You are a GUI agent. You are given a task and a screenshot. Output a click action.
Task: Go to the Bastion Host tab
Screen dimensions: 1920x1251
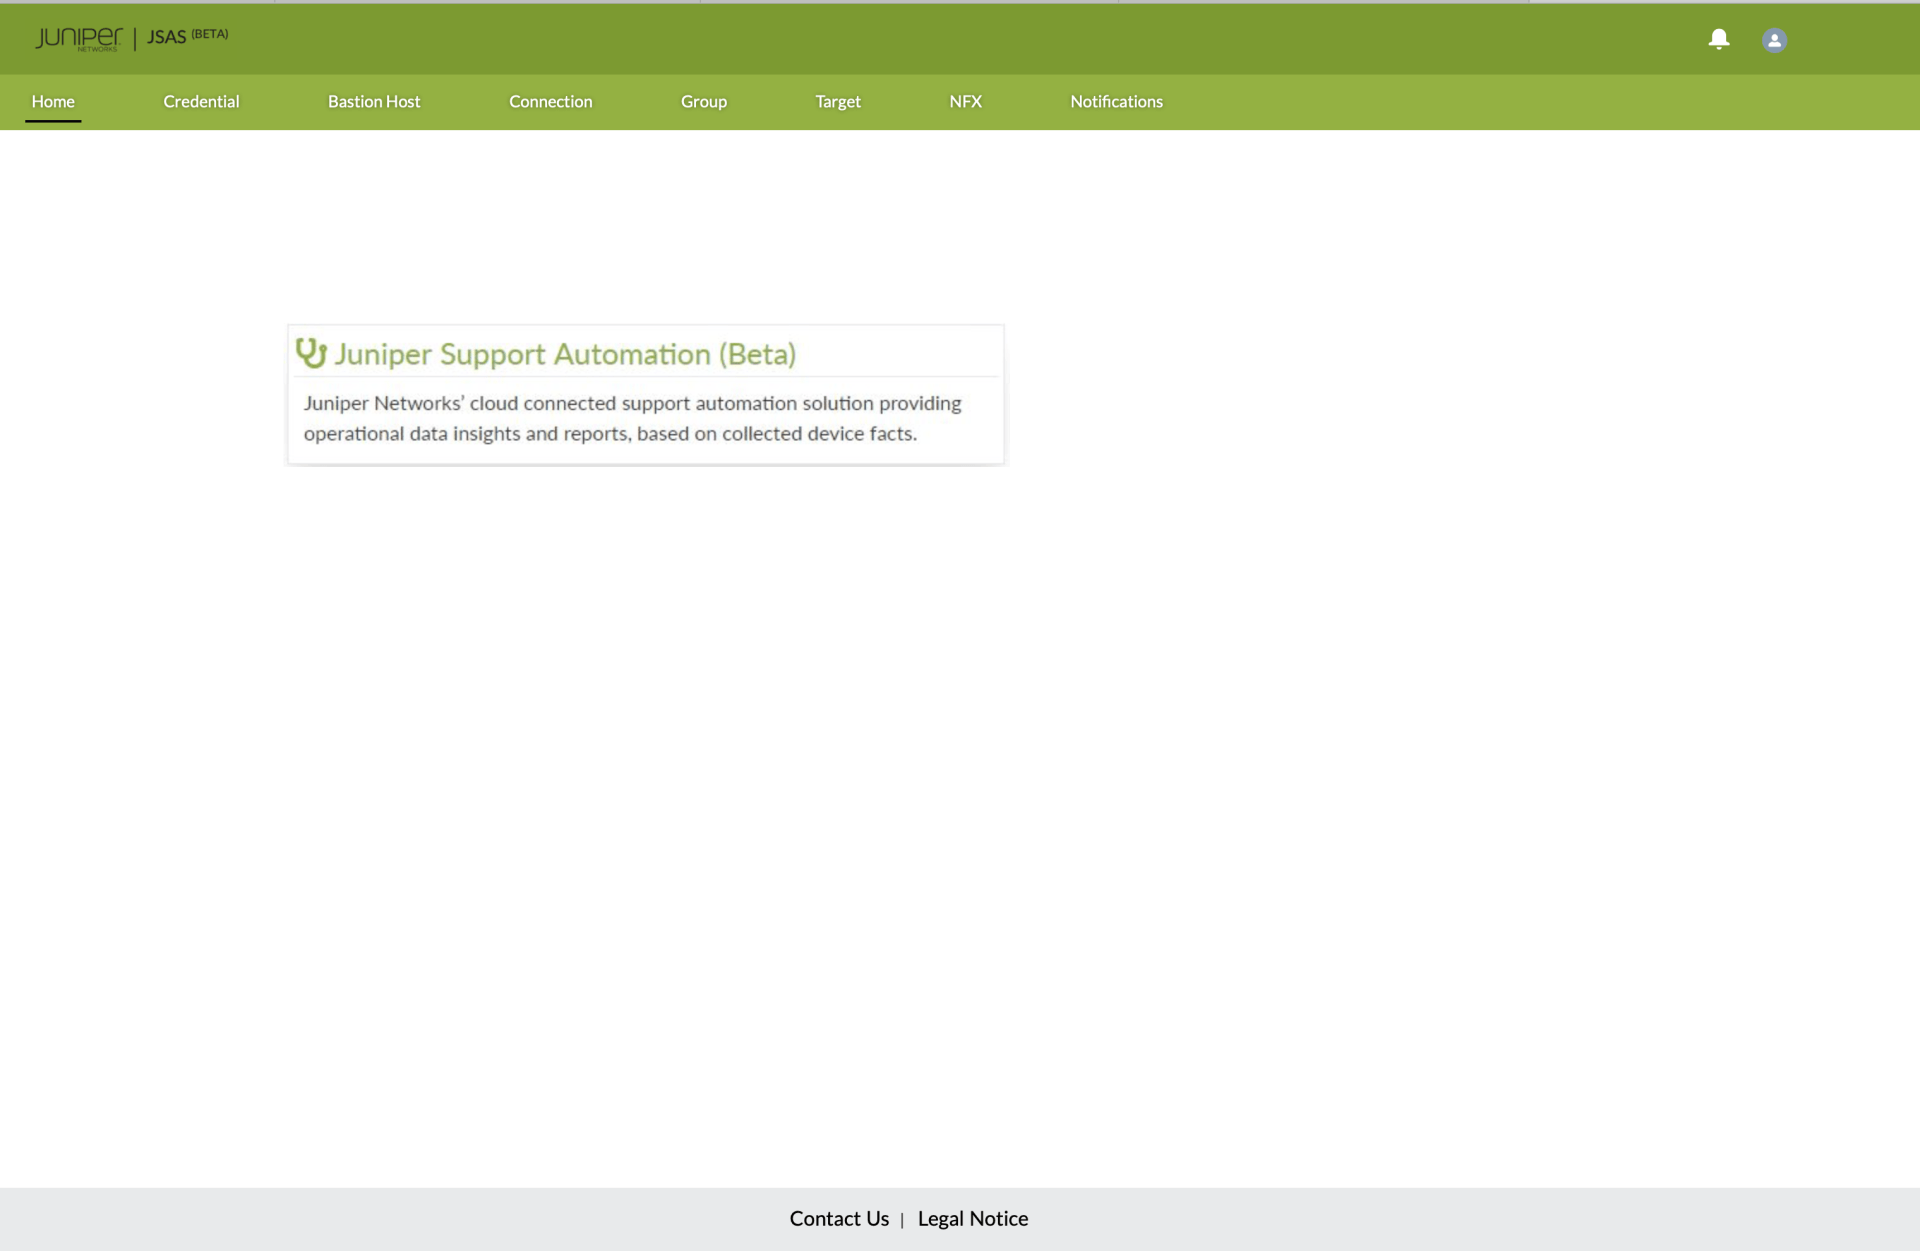[x=374, y=101]
